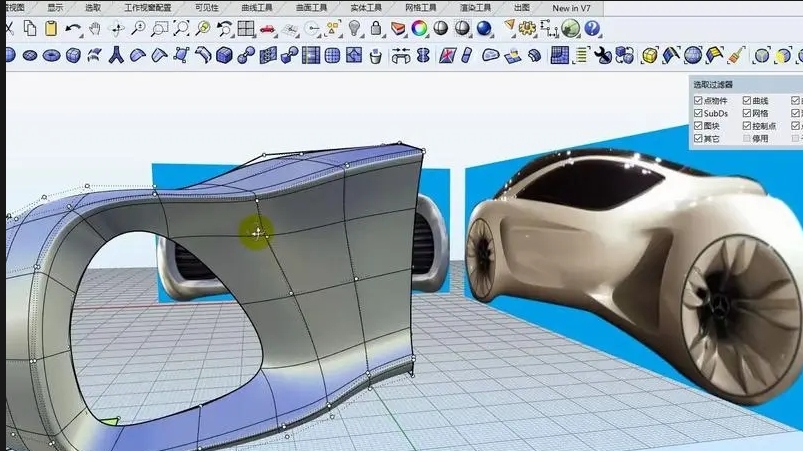Click the paint brush icon
This screenshot has height=451, width=803.
tap(736, 55)
